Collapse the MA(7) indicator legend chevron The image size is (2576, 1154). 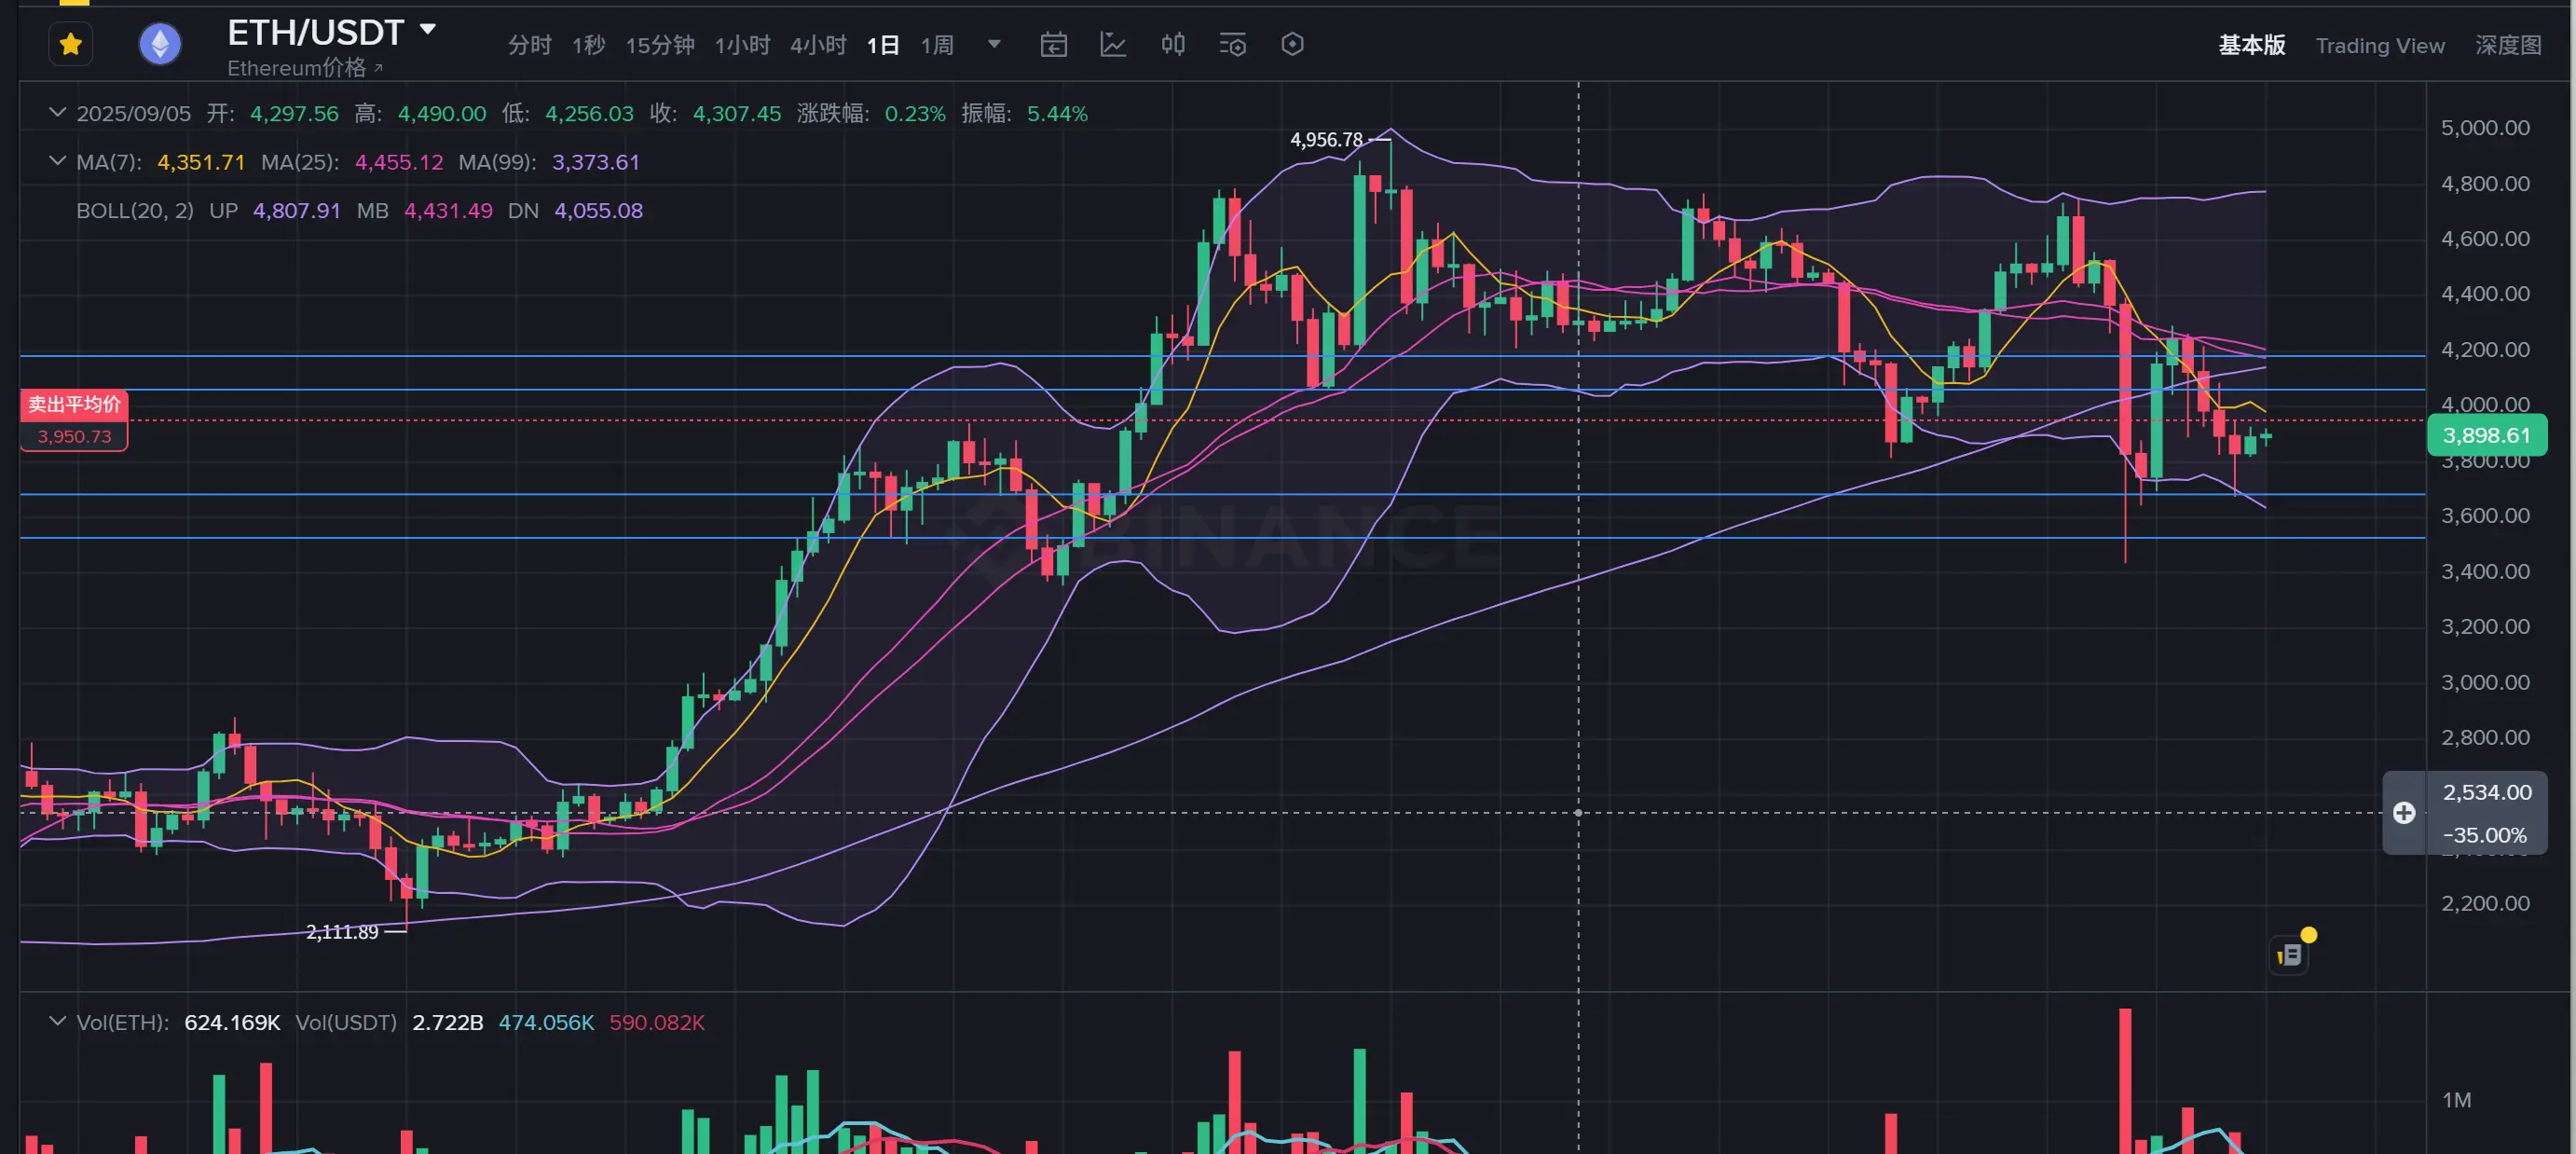tap(57, 161)
